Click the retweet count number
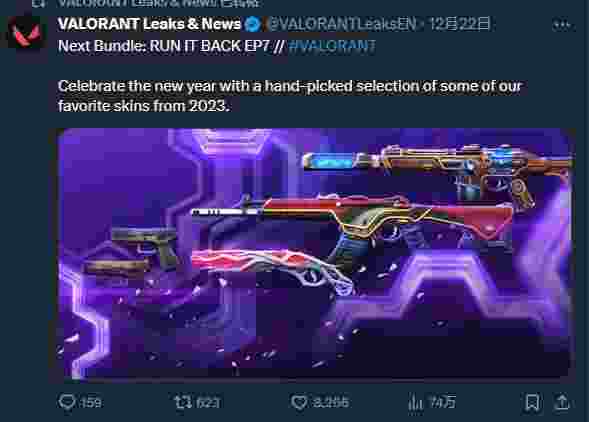 click(x=208, y=402)
